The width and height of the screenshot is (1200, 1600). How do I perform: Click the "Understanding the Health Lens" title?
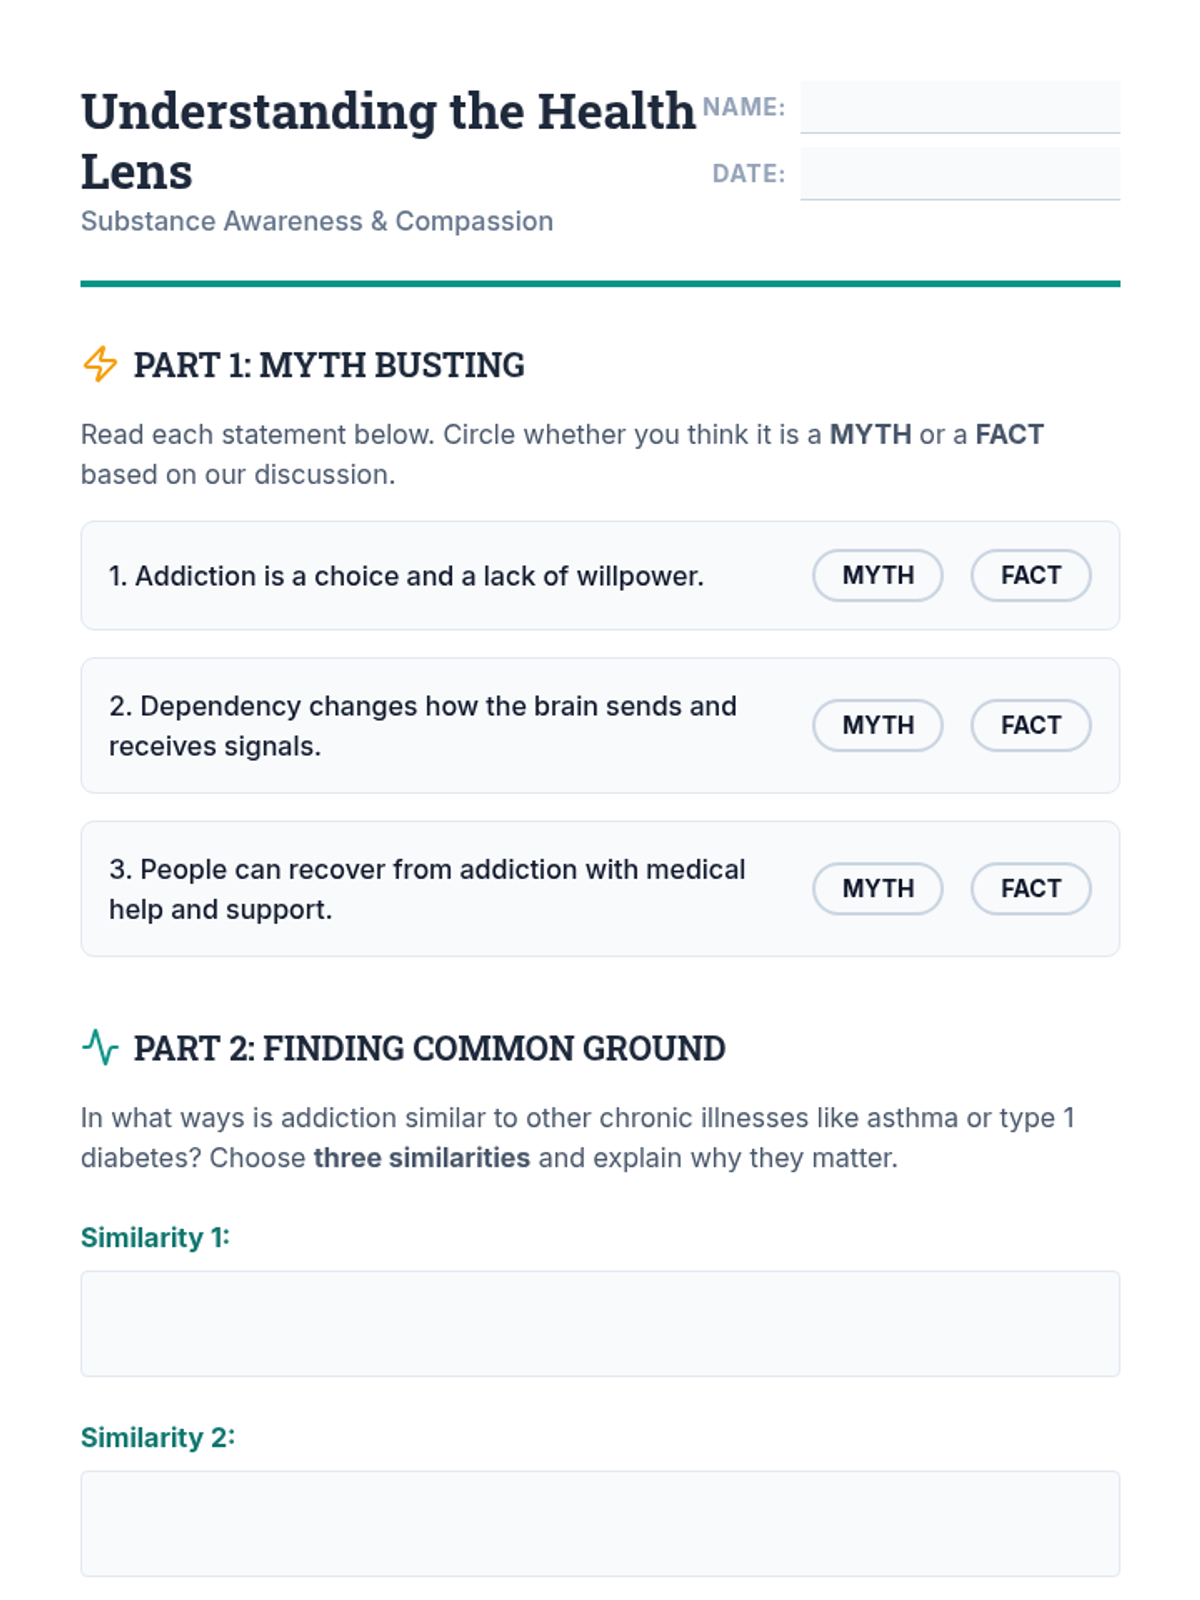tap(387, 140)
